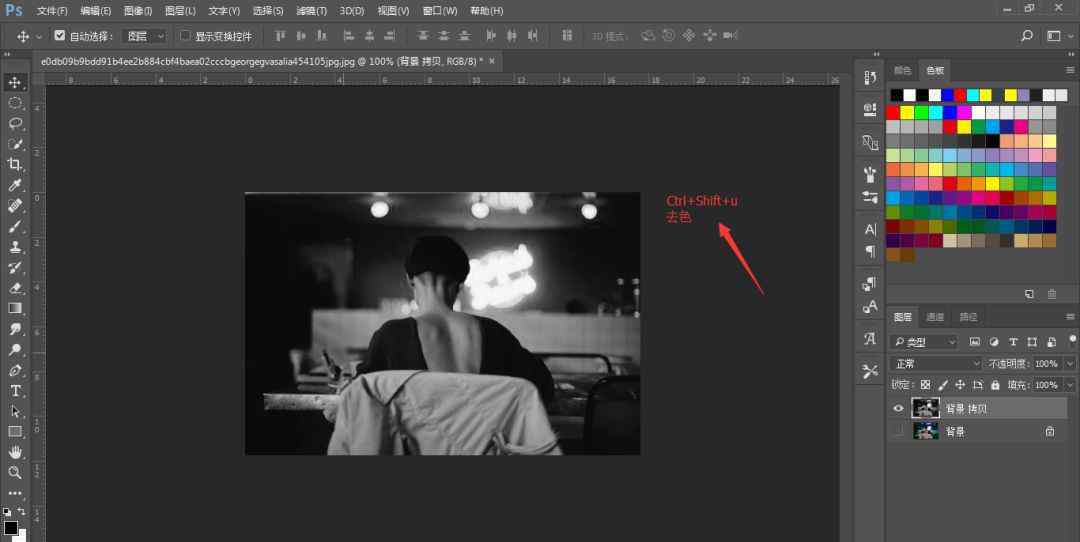Open the 滤镜(T) menu

coord(311,11)
